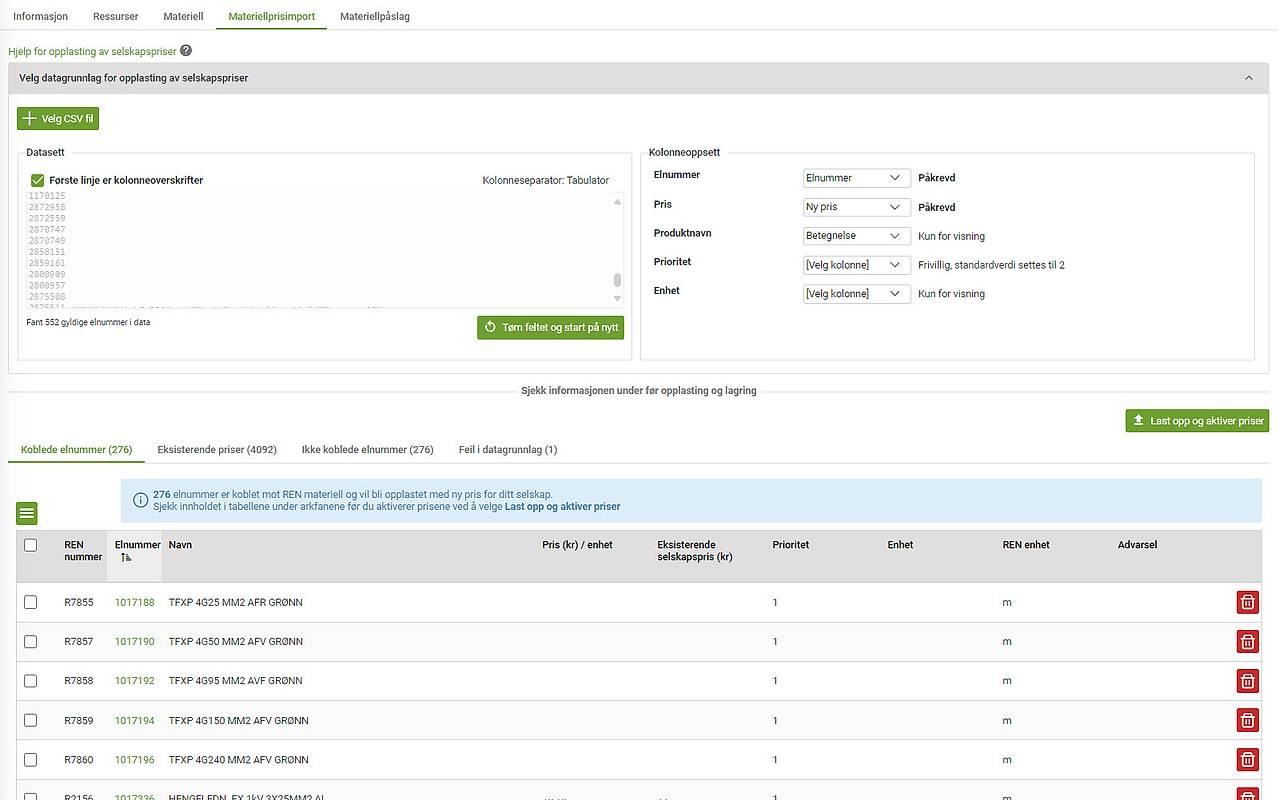1283x800 pixels.
Task: Sort table by Navn column header
Action: point(180,545)
